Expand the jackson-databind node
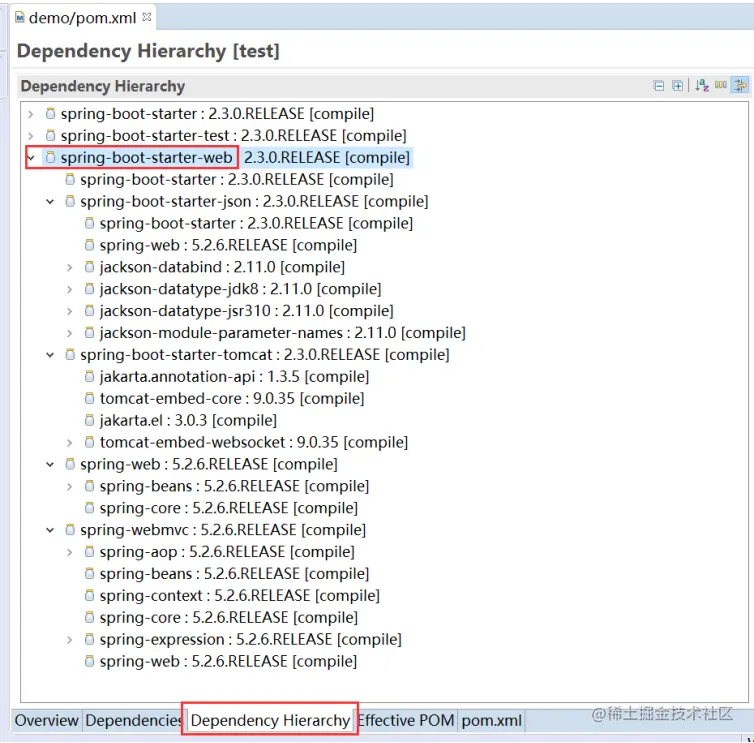This screenshot has height=743, width=754. tap(70, 267)
